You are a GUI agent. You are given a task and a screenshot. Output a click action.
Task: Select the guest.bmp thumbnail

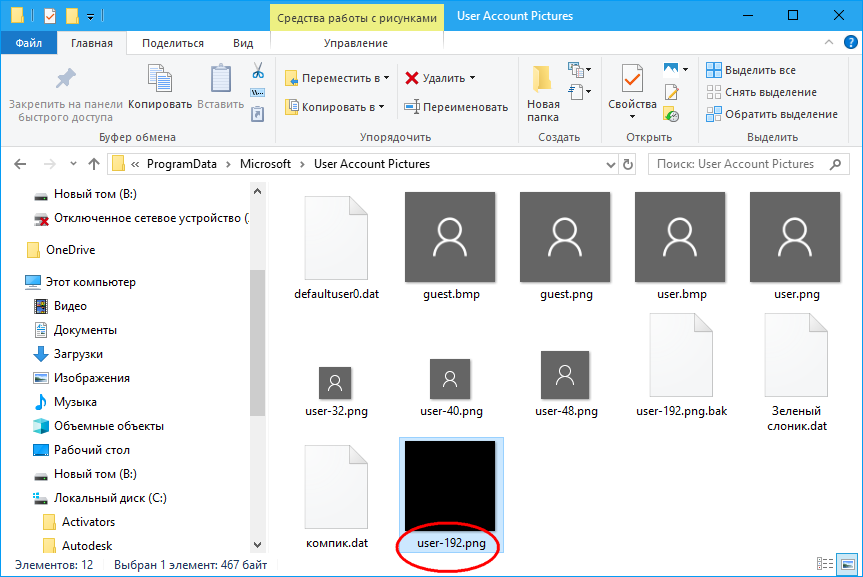click(450, 237)
